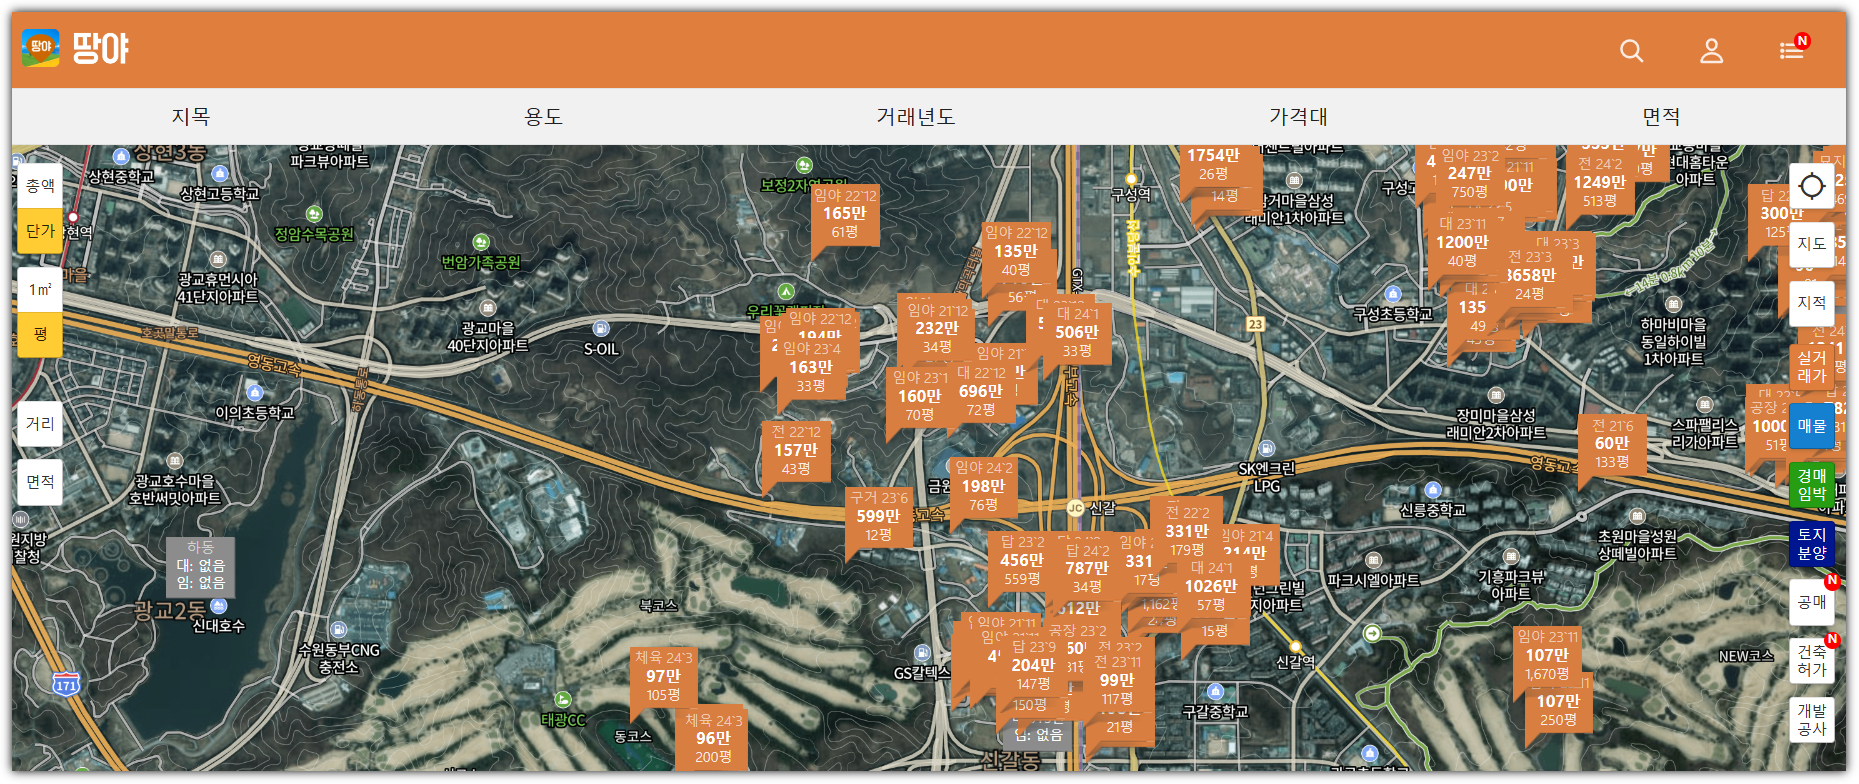Open the 대 24'1 506만 33평 marker
Viewport: 1859px width, 784px height.
click(1077, 333)
